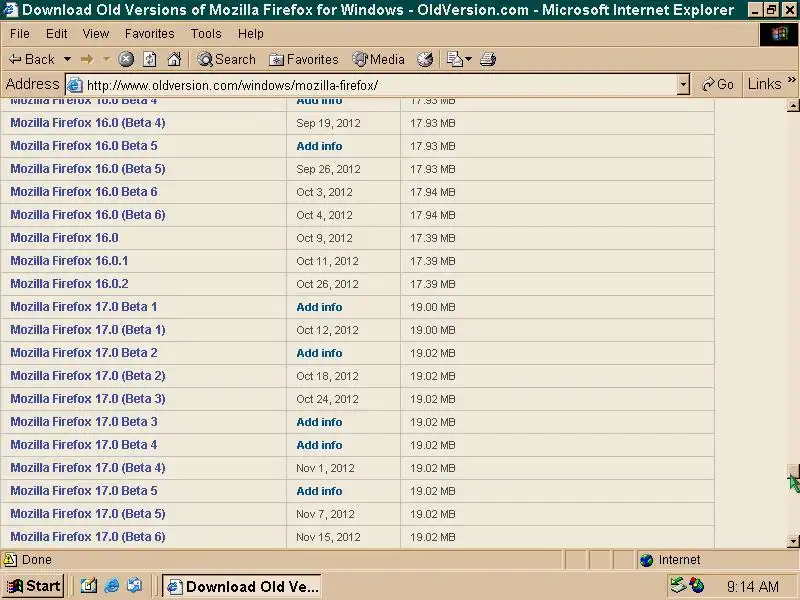This screenshot has height=600, width=800.
Task: Click the Stop loading icon
Action: click(126, 59)
